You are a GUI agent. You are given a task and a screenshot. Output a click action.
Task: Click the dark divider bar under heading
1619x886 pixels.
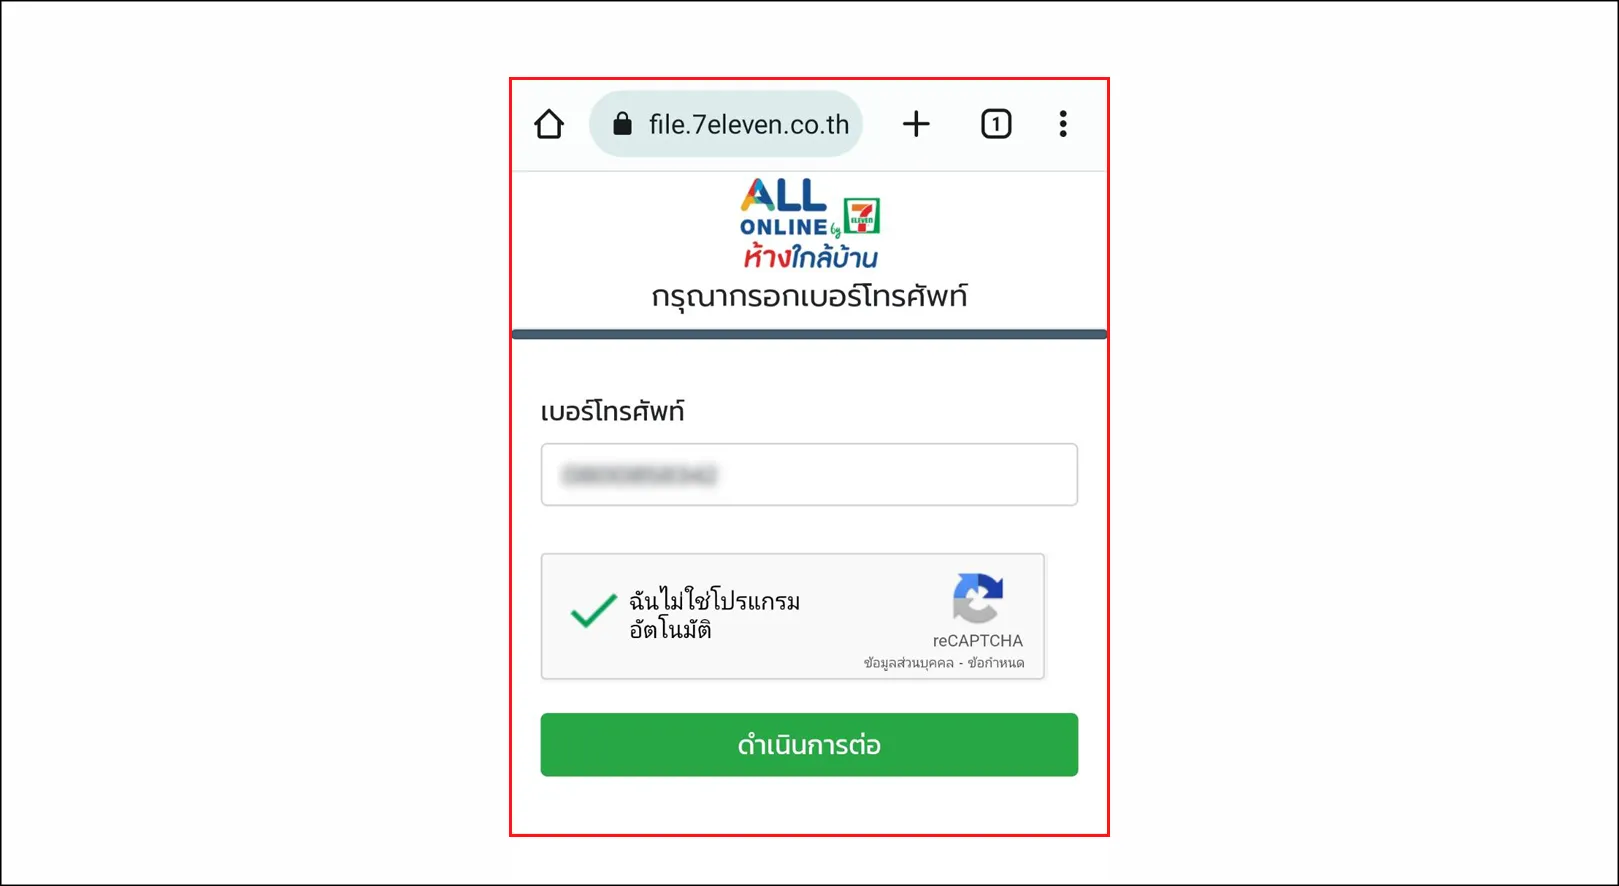809,334
